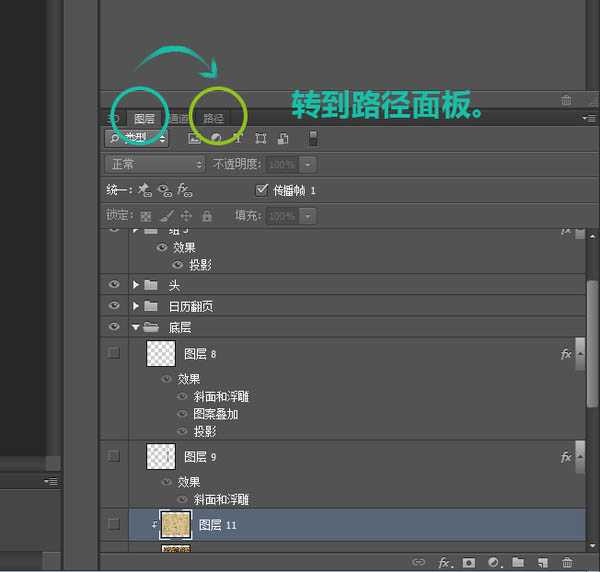The height and width of the screenshot is (572, 600).
Task: Lock all padlock icon
Action: click(207, 216)
